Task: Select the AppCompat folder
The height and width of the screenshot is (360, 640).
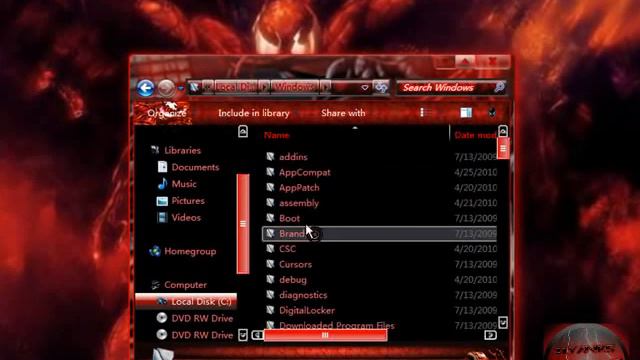Action: (x=304, y=172)
